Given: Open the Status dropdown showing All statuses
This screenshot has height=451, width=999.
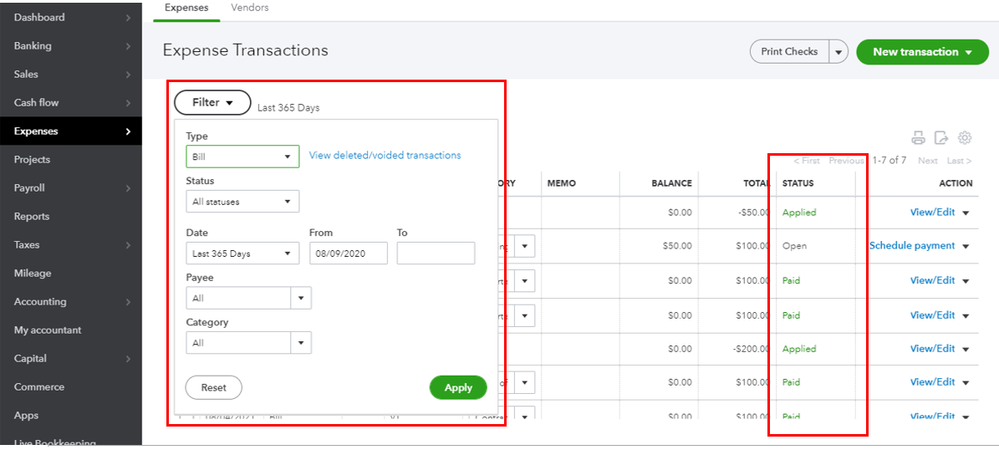Looking at the screenshot, I should point(242,202).
